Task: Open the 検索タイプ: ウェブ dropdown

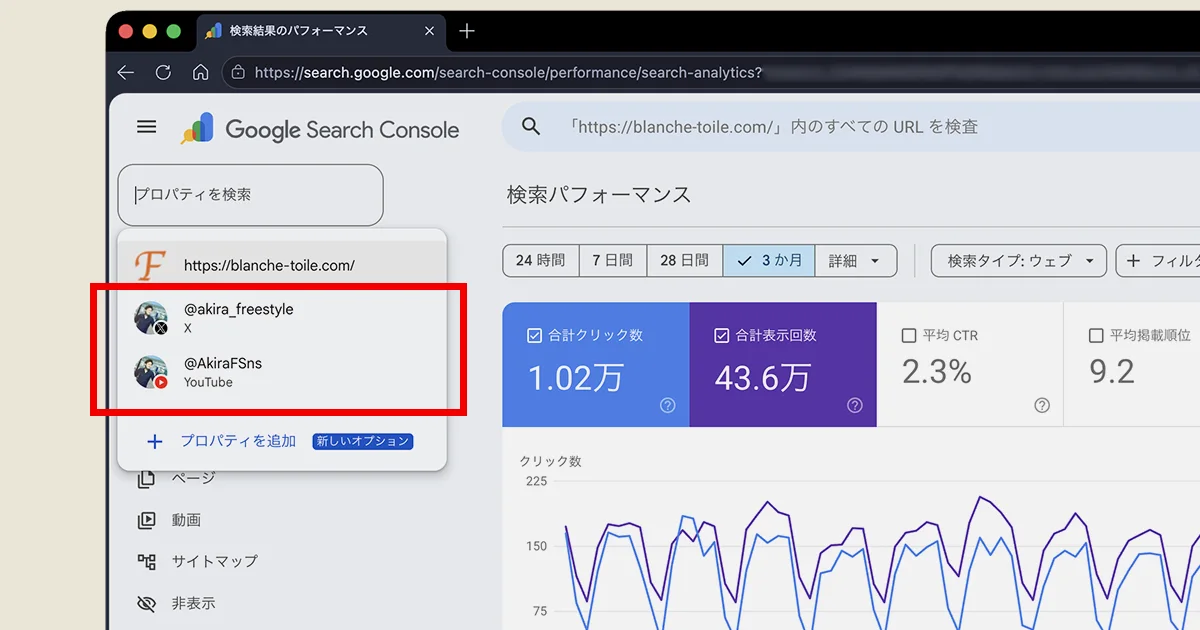Action: 1019,261
